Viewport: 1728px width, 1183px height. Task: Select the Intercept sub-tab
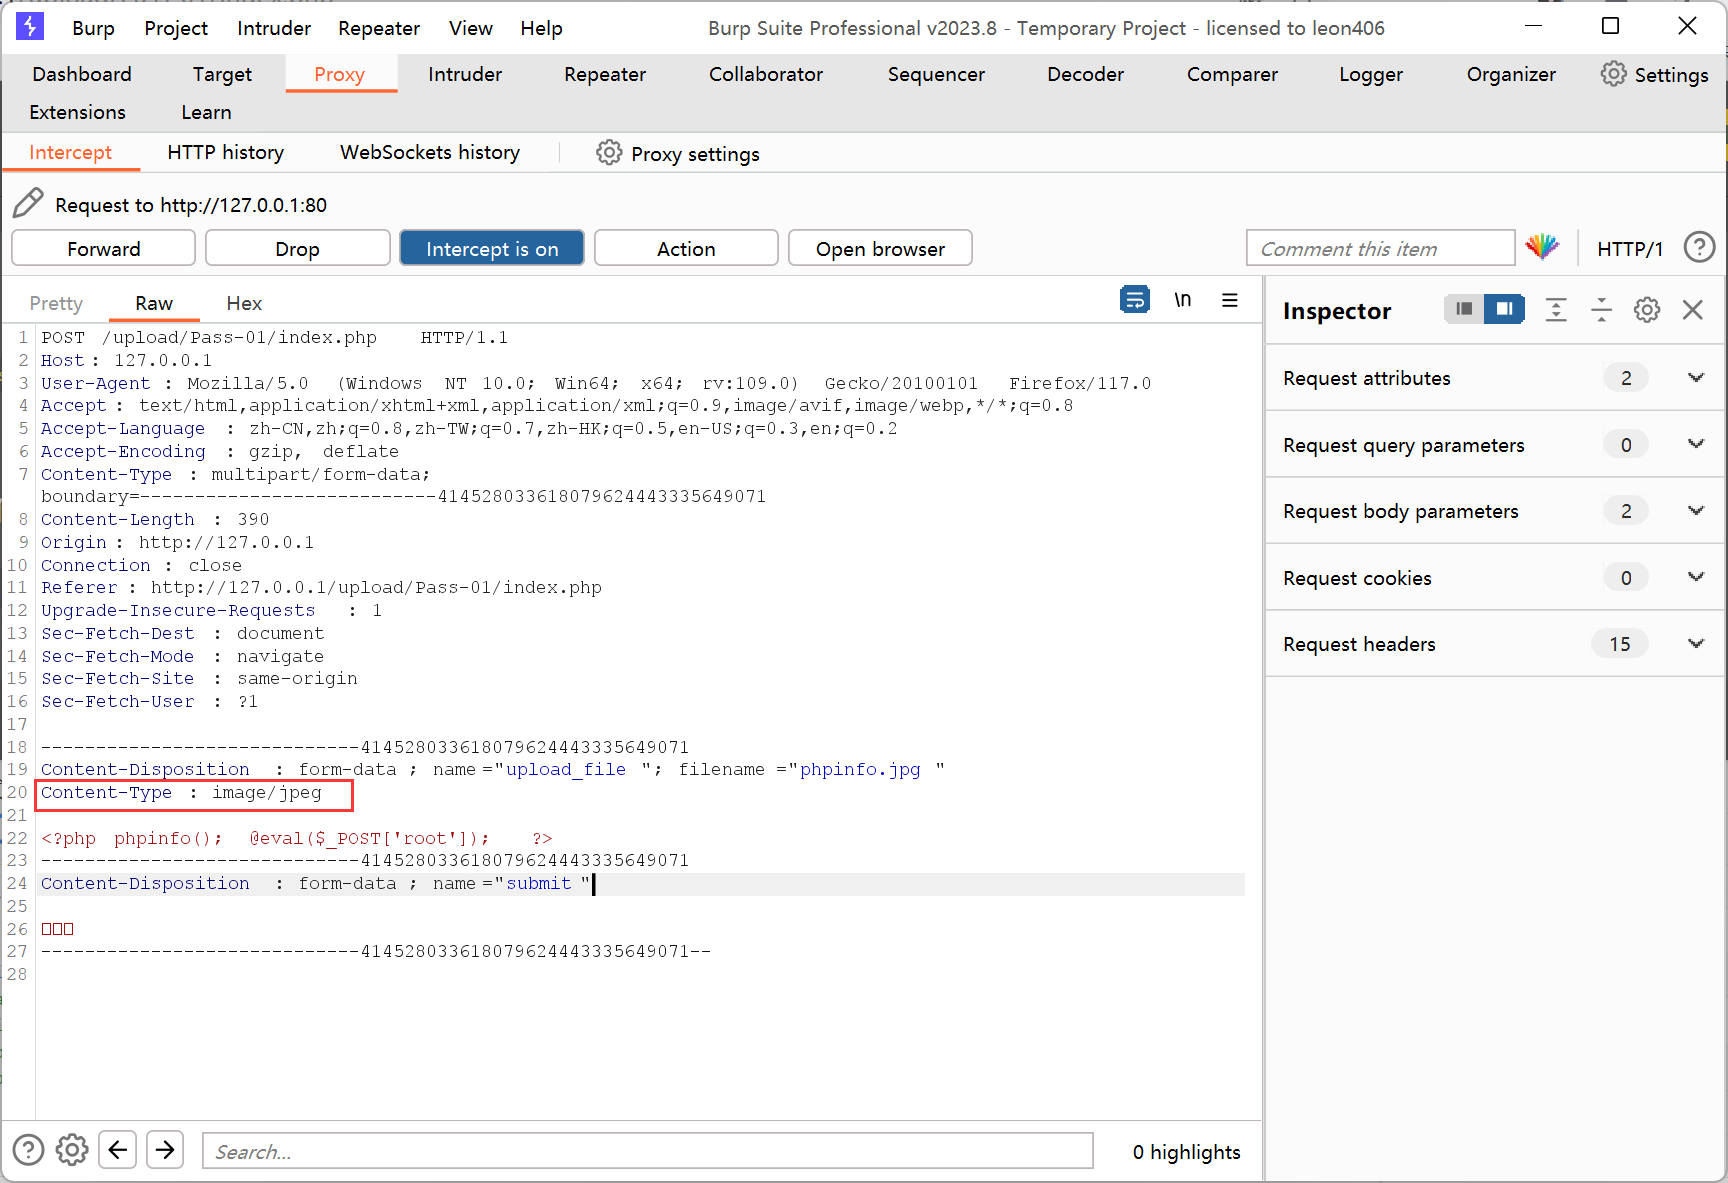pyautogui.click(x=70, y=152)
